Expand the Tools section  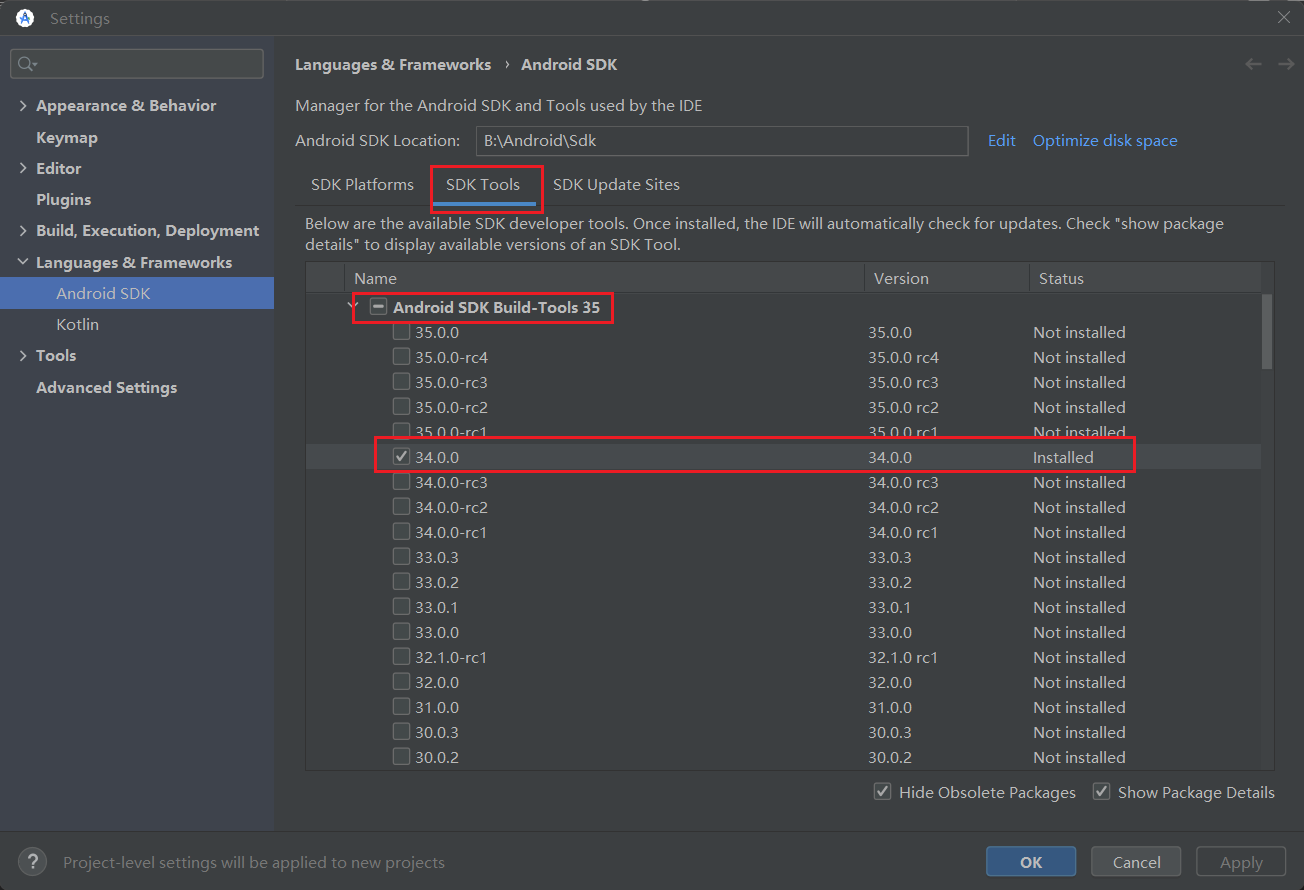[x=23, y=355]
